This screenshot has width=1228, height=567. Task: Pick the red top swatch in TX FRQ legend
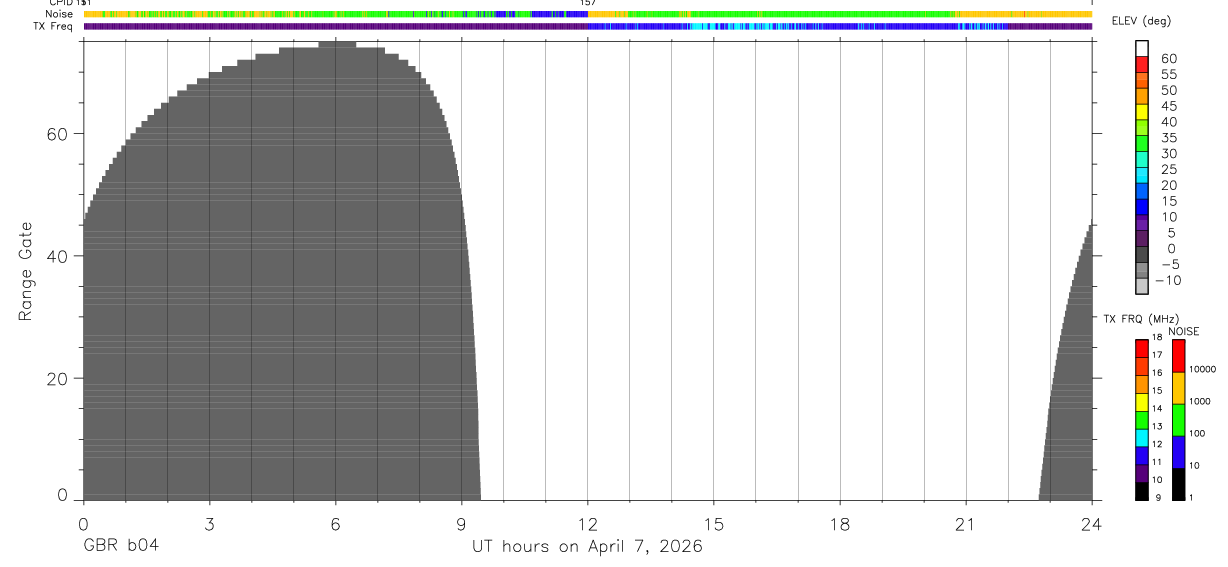coord(1142,348)
